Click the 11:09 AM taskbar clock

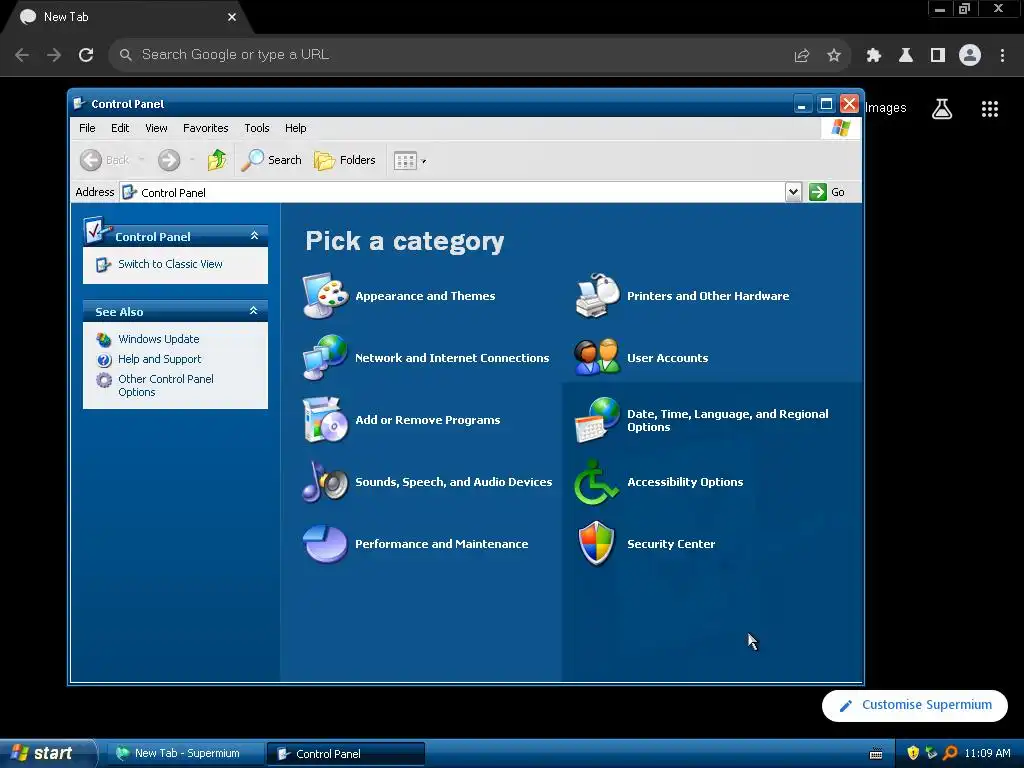(987, 753)
